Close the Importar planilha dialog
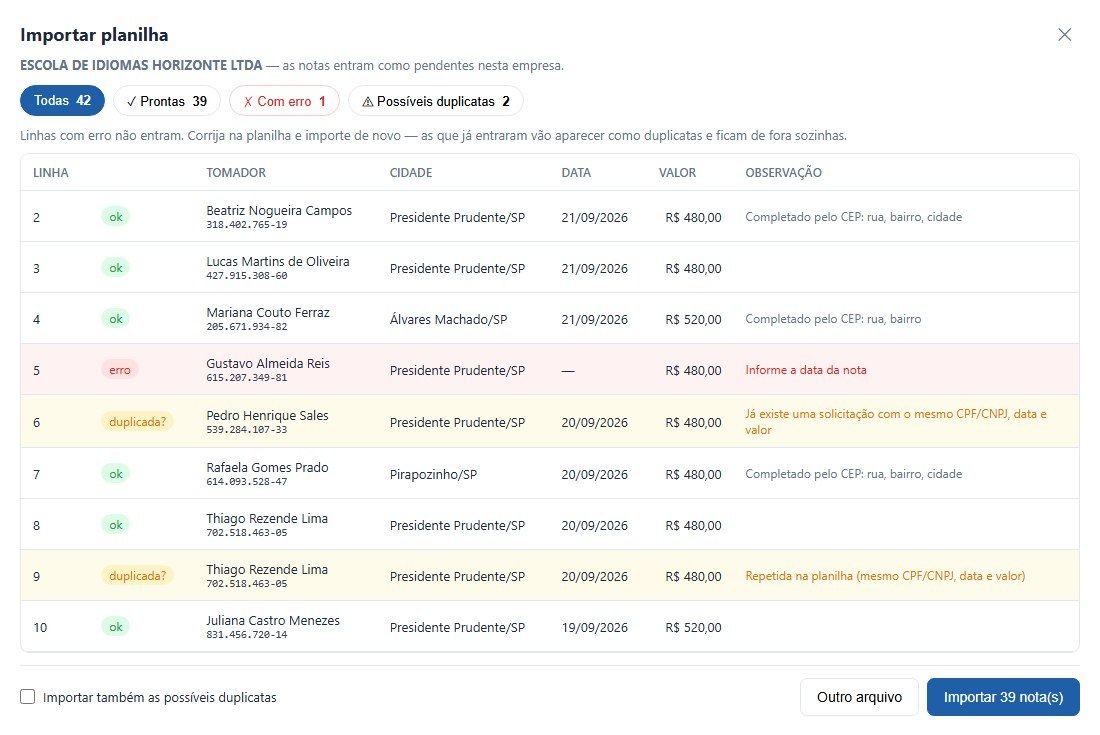The height and width of the screenshot is (735, 1100). tap(1064, 34)
